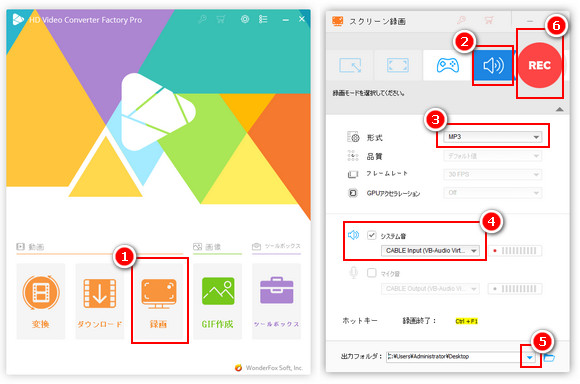Click the cart icon in recorder window
Image resolution: width=580 pixels, height=384 pixels.
489,20
